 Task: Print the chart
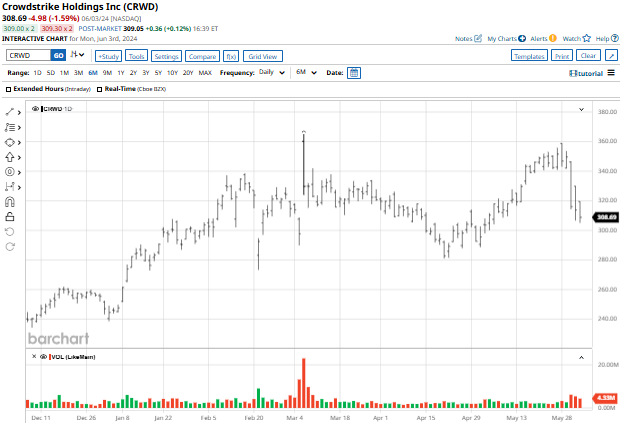click(x=562, y=56)
